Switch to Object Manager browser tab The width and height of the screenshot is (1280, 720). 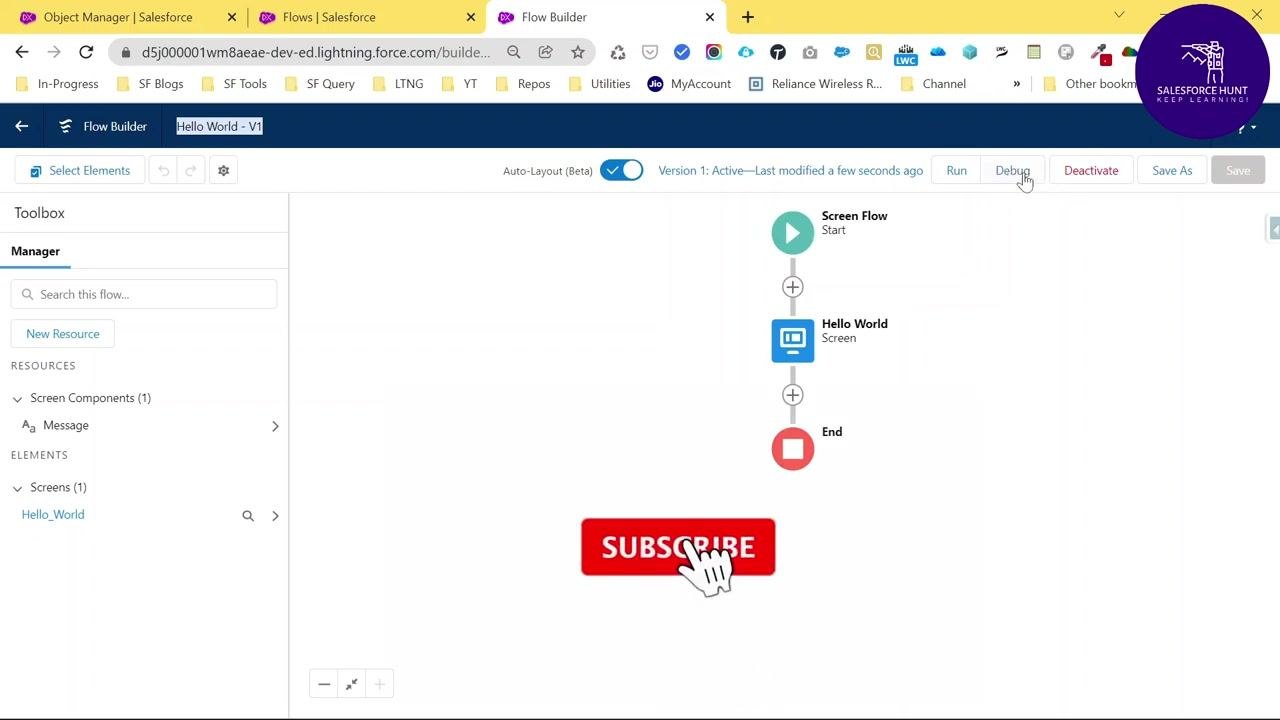[x=127, y=17]
